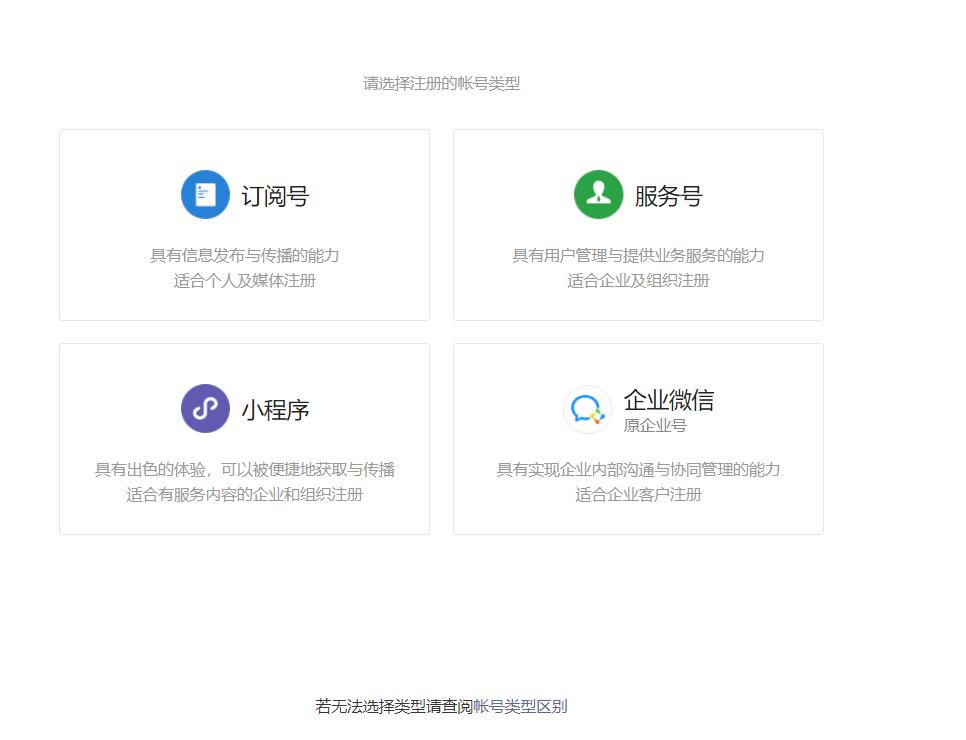
Task: Click the 原企业号 subtitle
Action: (x=655, y=425)
